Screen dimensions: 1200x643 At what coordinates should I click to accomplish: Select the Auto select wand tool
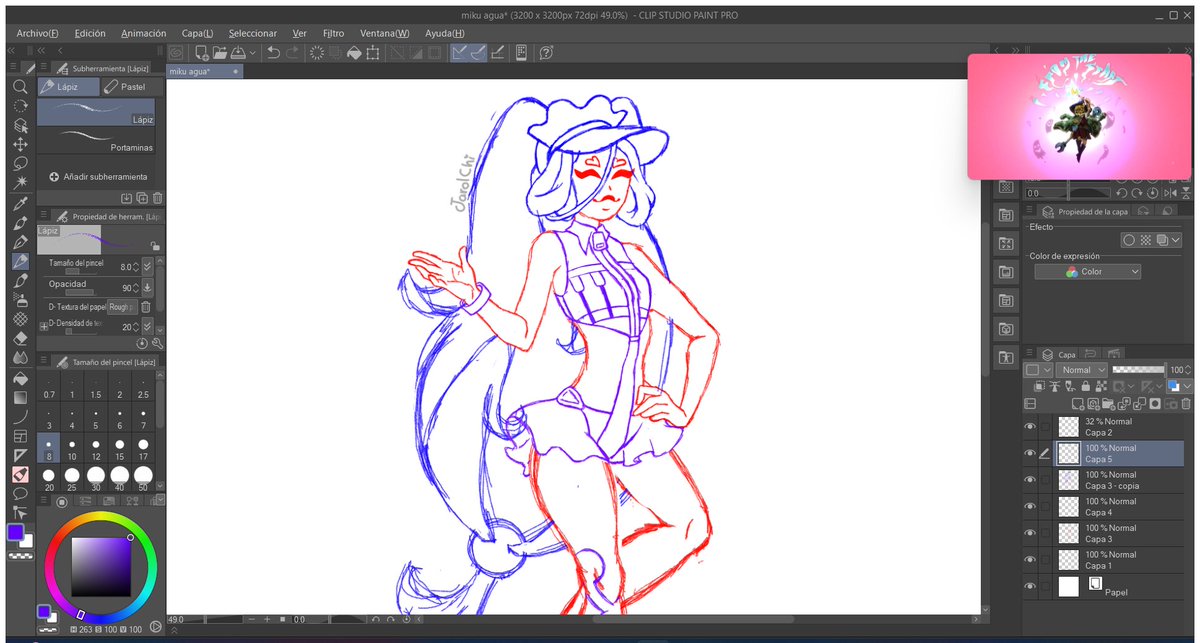tap(19, 182)
